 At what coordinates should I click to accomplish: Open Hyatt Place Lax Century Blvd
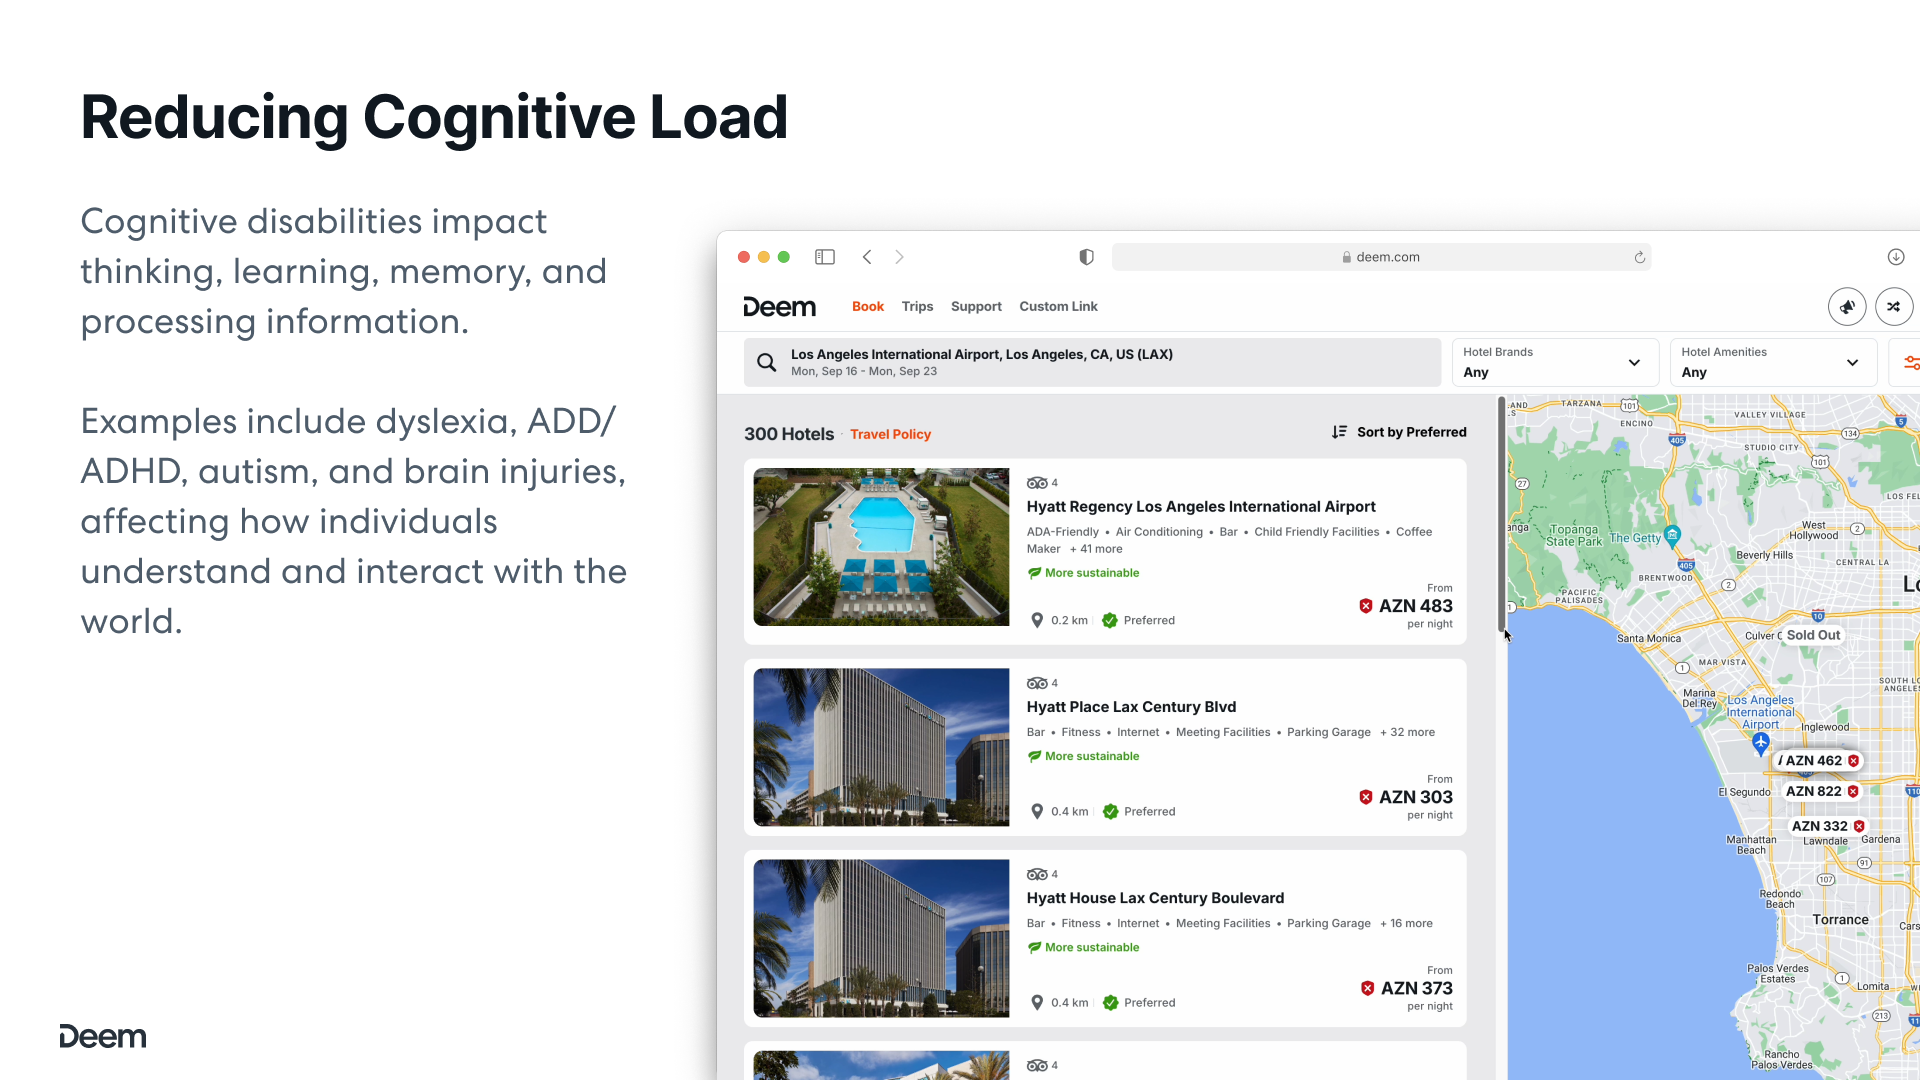pyautogui.click(x=1131, y=707)
